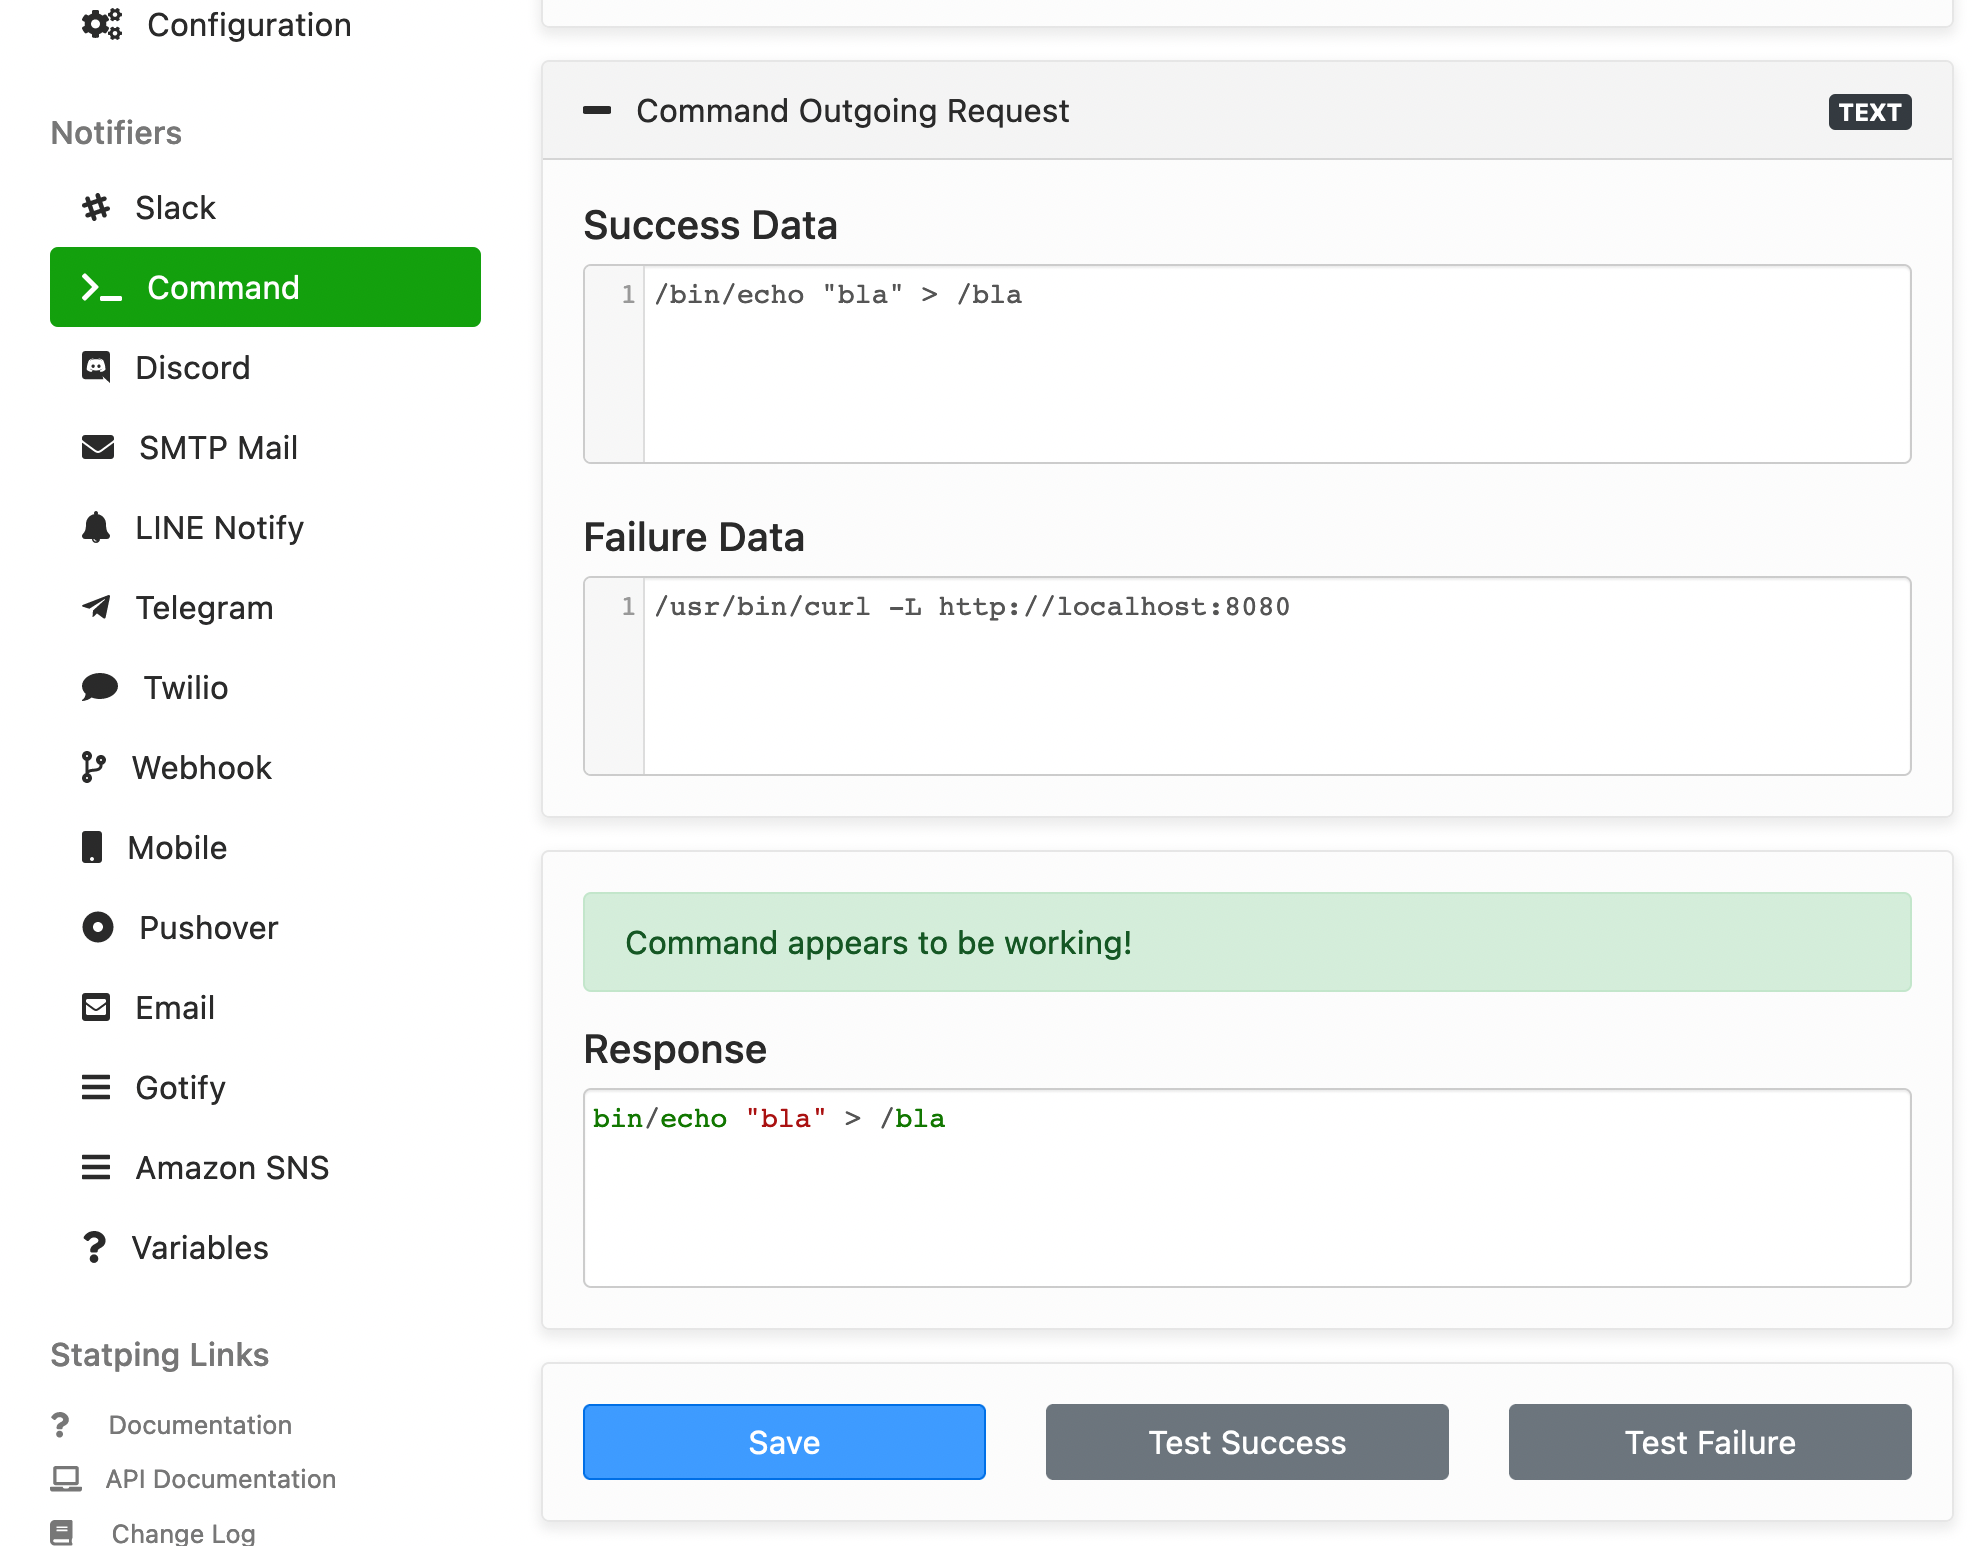The image size is (1972, 1546).
Task: Click the SMTP Mail envelope icon
Action: coord(97,447)
